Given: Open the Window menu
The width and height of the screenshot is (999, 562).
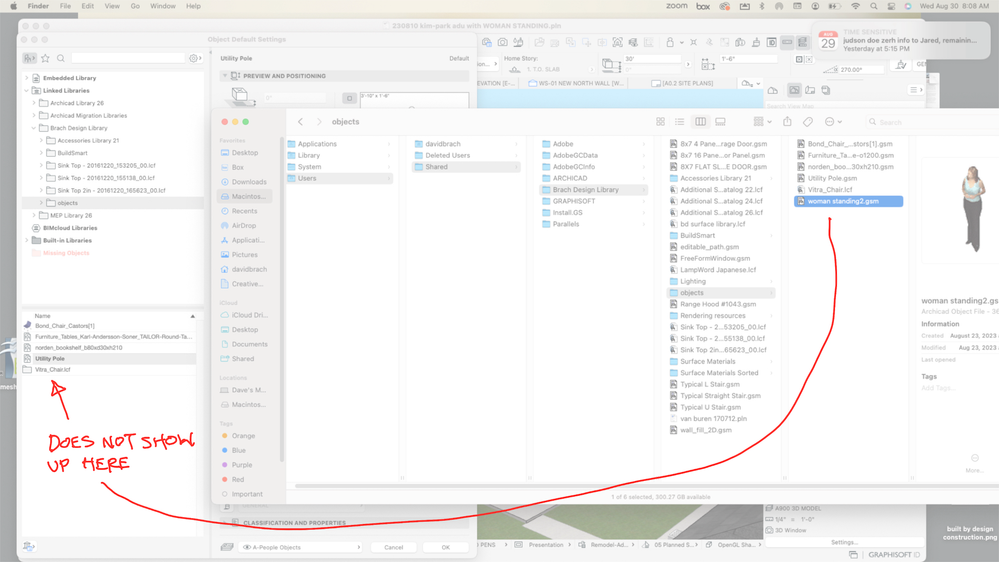Looking at the screenshot, I should click(162, 6).
